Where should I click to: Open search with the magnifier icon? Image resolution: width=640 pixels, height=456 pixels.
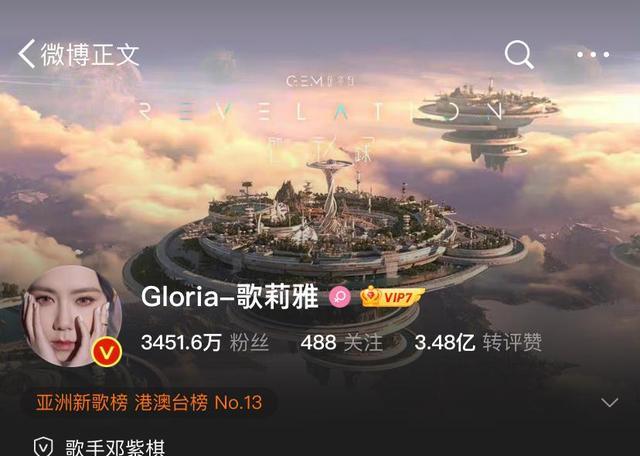click(519, 54)
